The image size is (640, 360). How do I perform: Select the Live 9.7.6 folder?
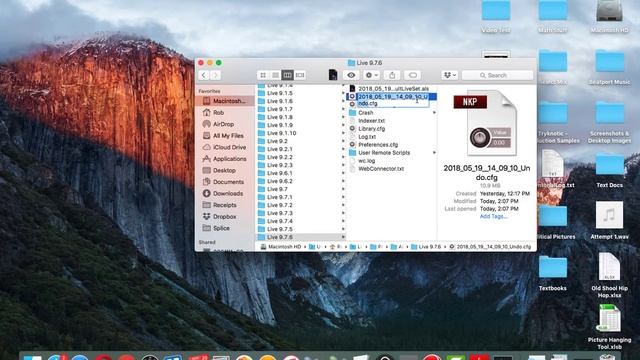pos(301,237)
